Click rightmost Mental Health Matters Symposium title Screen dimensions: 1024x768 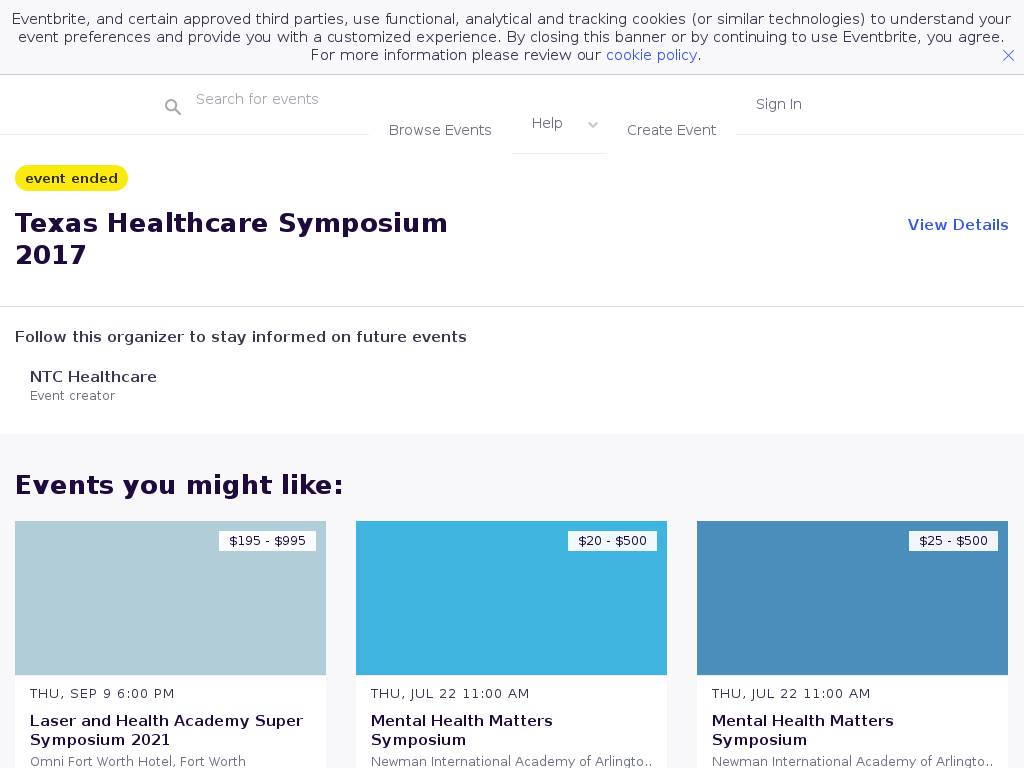803,730
